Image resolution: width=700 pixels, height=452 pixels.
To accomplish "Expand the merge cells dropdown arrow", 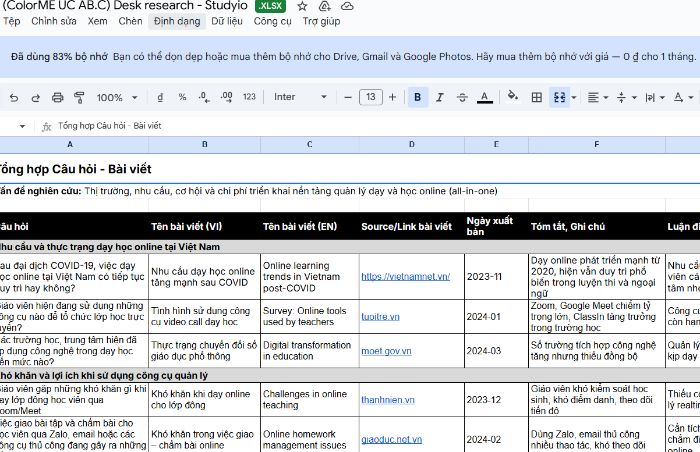I will [574, 97].
